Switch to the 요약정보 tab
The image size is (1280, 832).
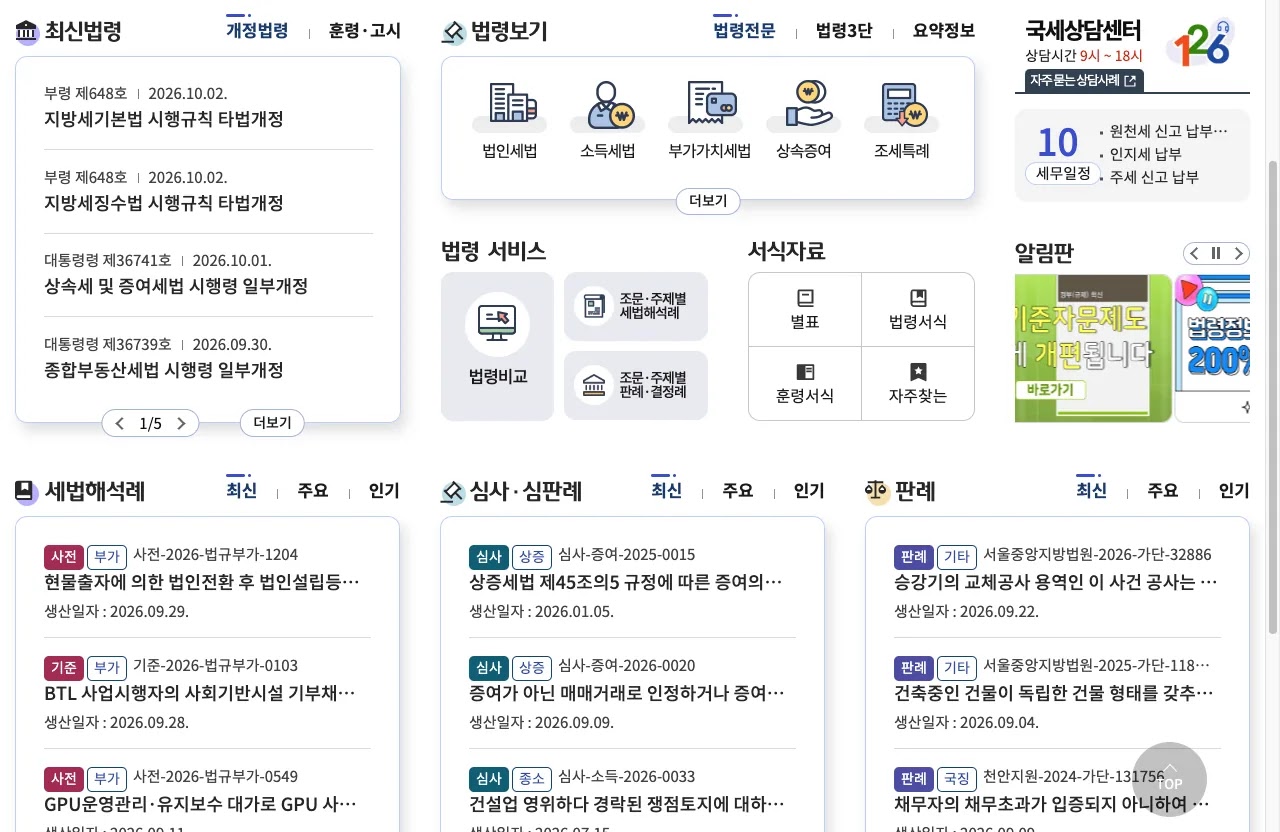pos(944,31)
